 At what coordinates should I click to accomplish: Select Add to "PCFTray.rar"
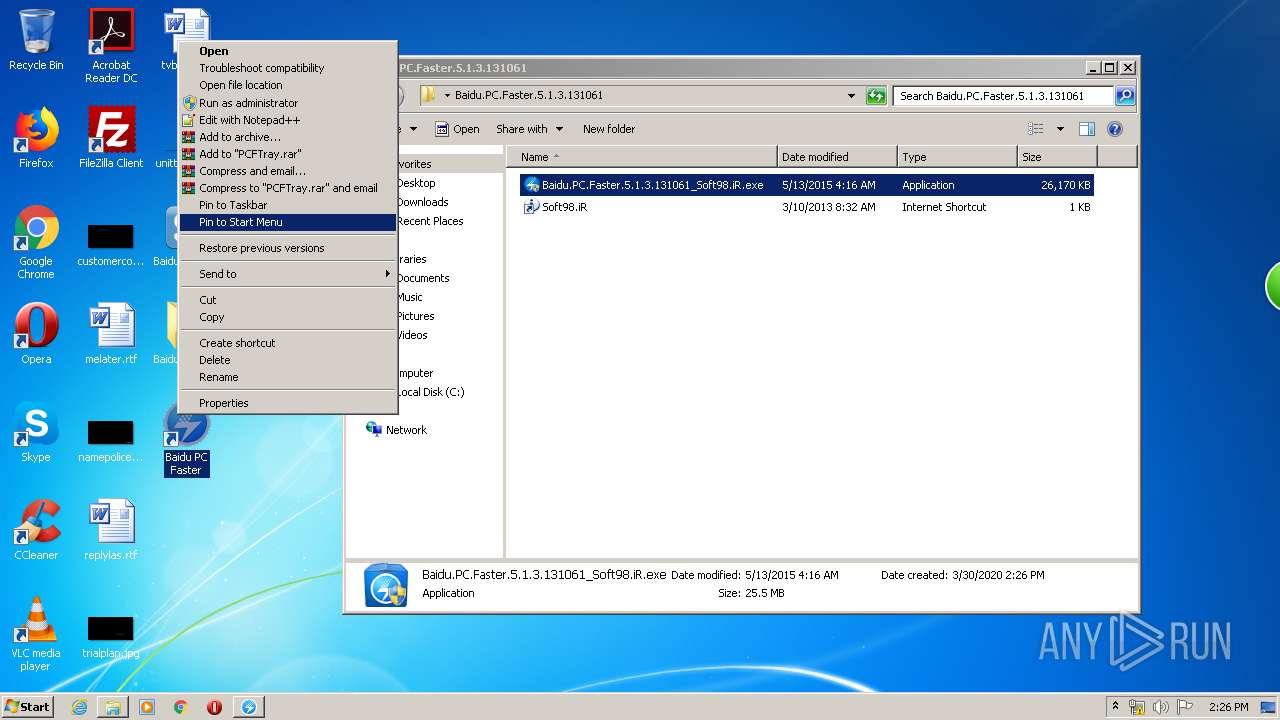pos(288,154)
